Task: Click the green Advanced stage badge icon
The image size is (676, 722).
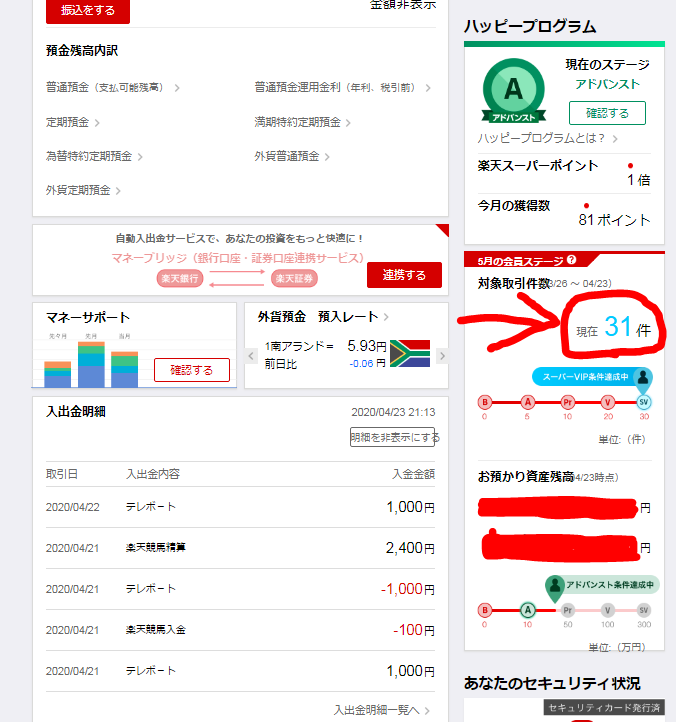Action: coord(512,93)
